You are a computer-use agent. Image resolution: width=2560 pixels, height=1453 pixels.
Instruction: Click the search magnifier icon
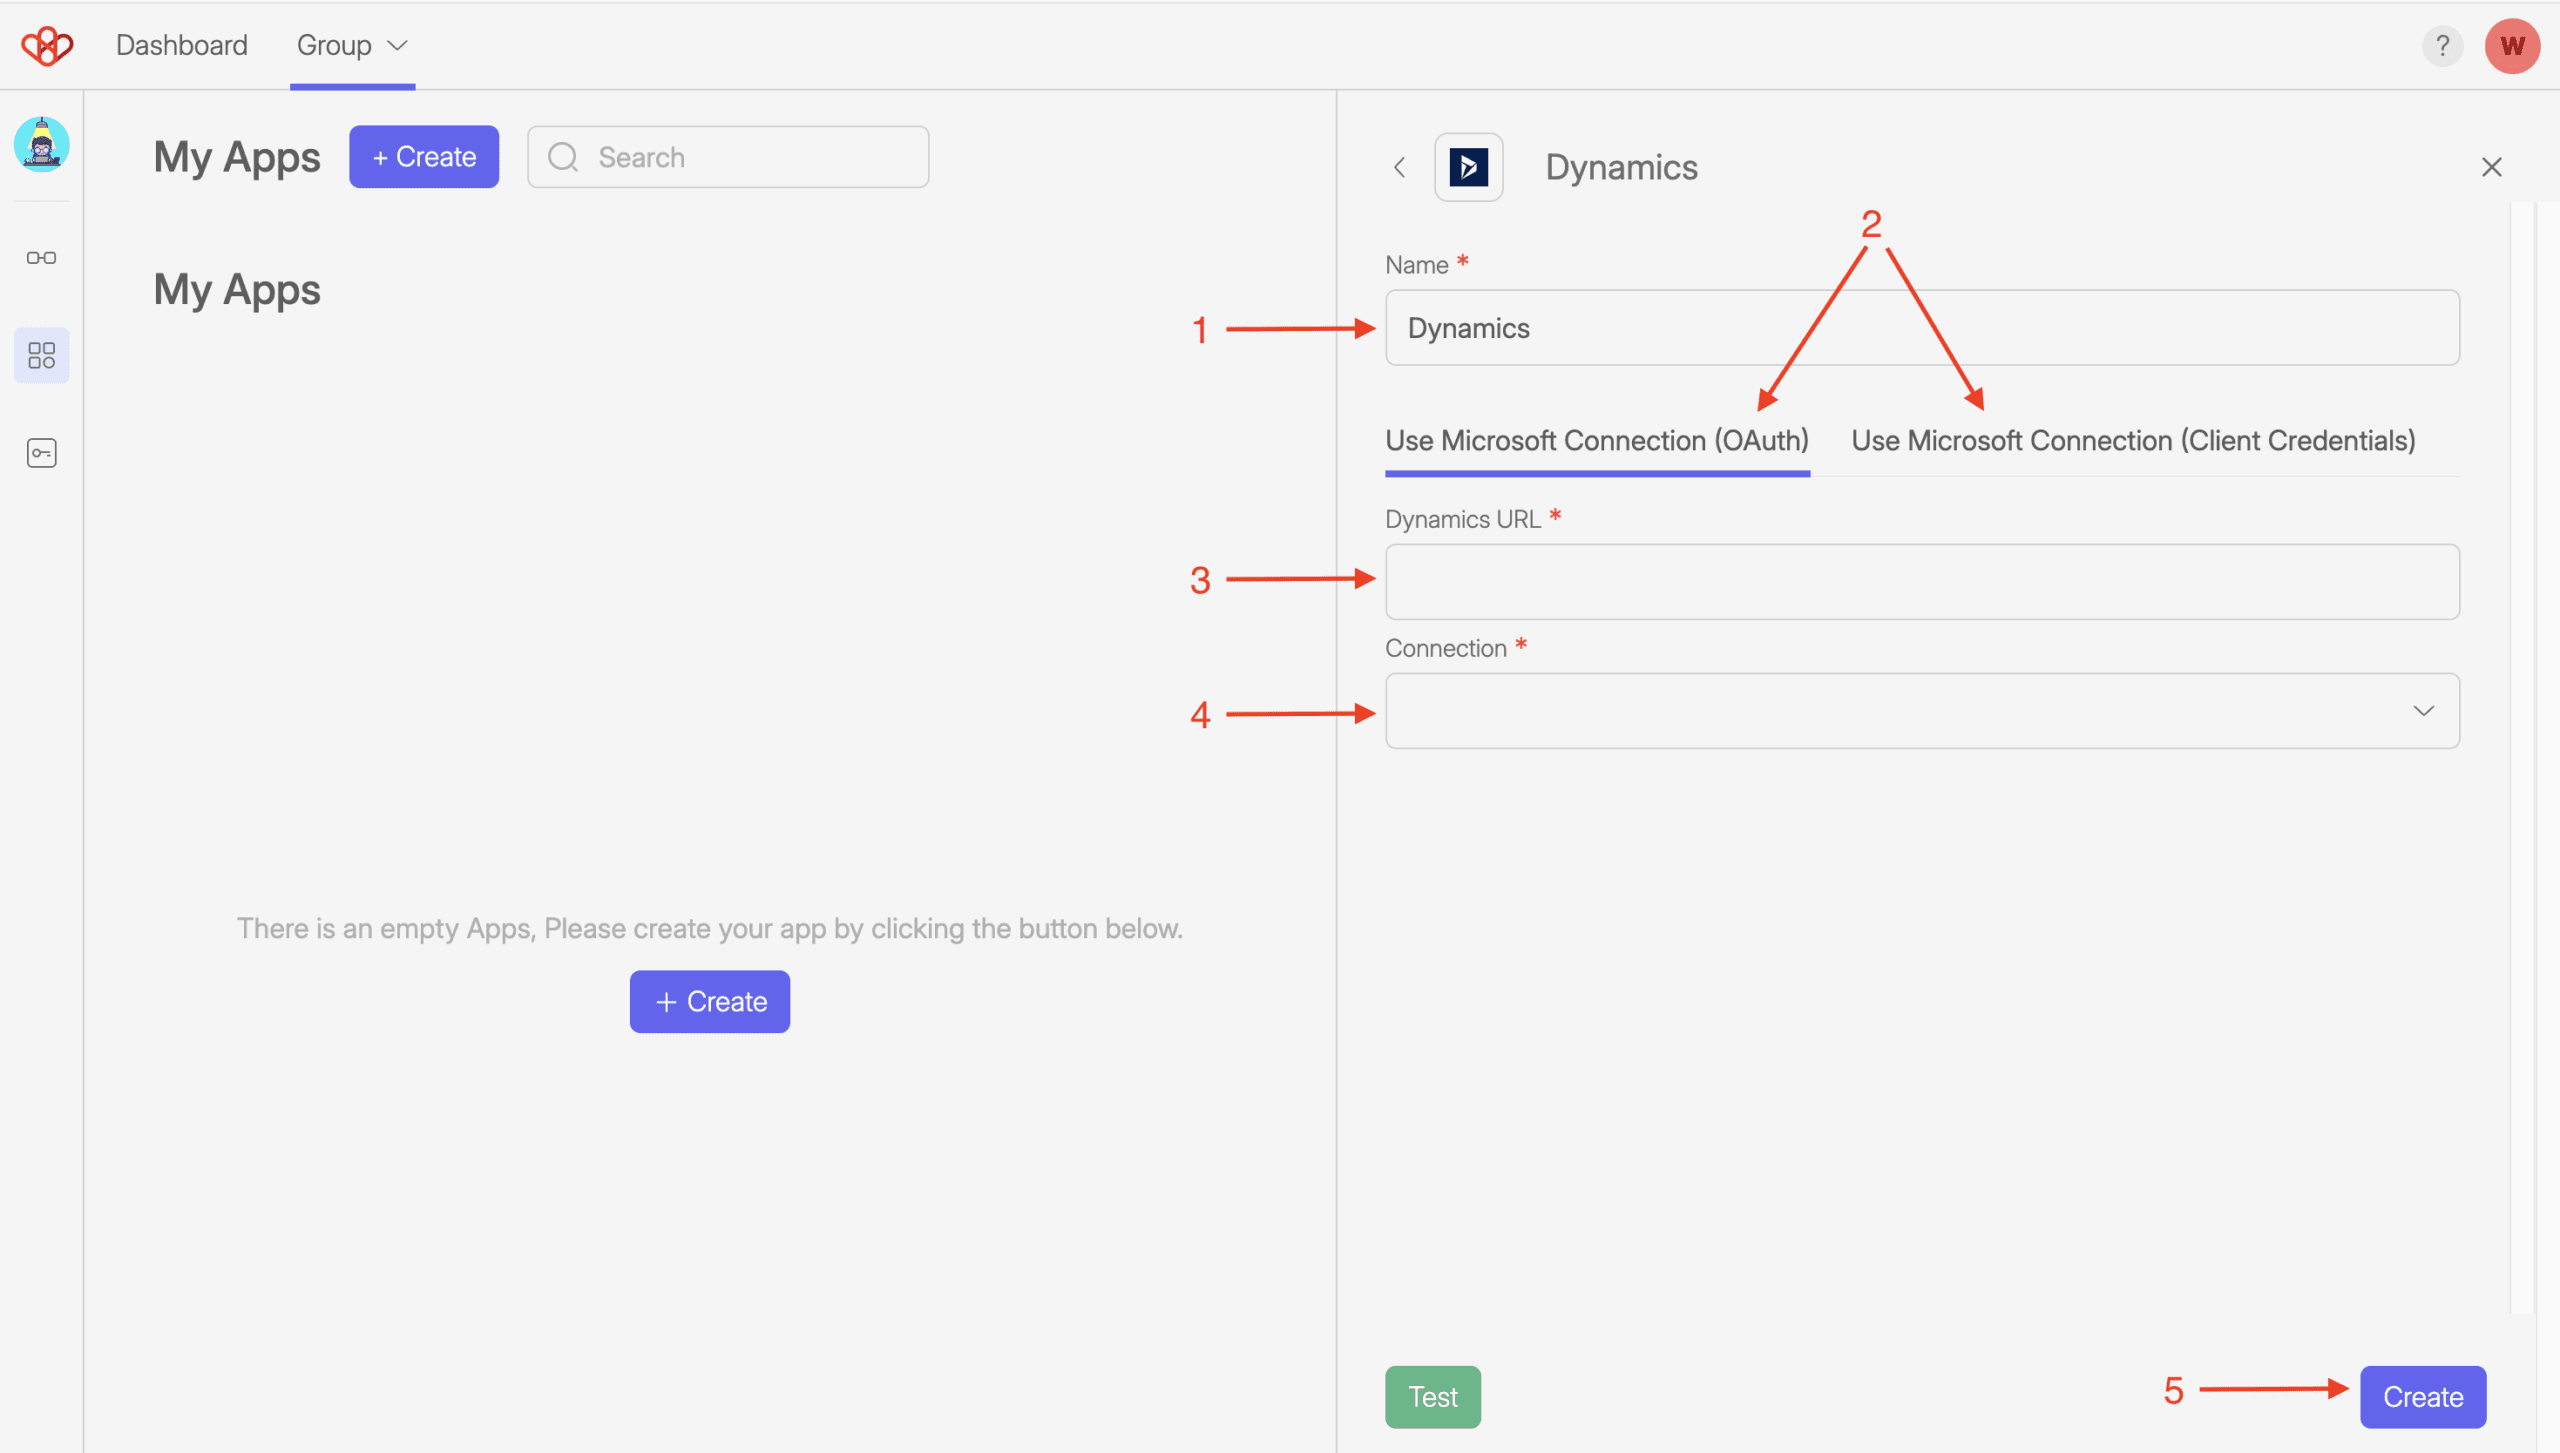point(563,157)
